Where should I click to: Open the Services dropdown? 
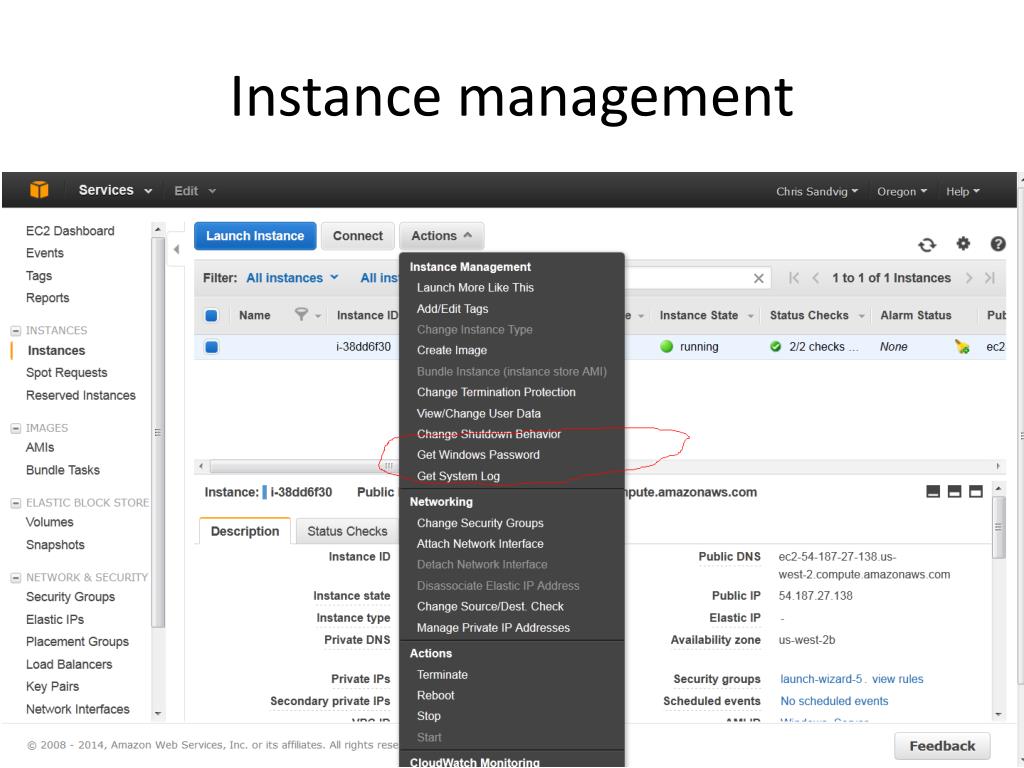[115, 190]
